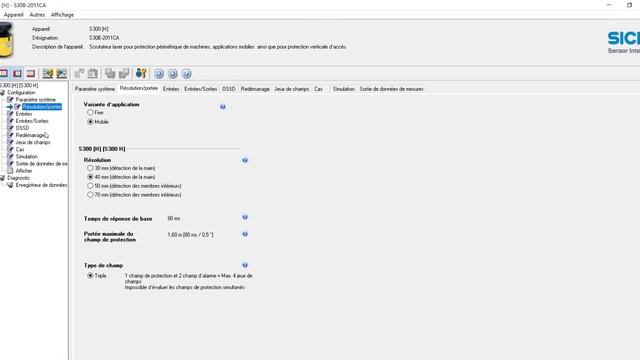Open help icon for Résolution
The height and width of the screenshot is (360, 640).
point(245,160)
